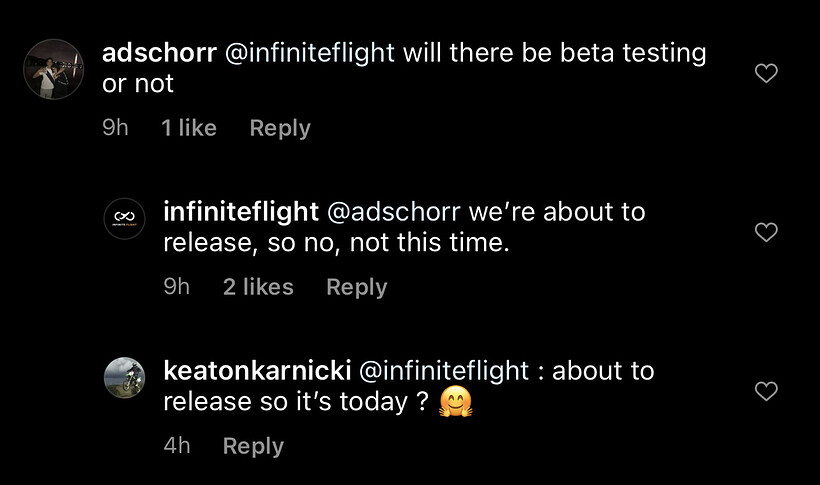Click the 9h timestamp under infiniteflight's reply
Image resolution: width=820 pixels, height=485 pixels.
[x=176, y=287]
